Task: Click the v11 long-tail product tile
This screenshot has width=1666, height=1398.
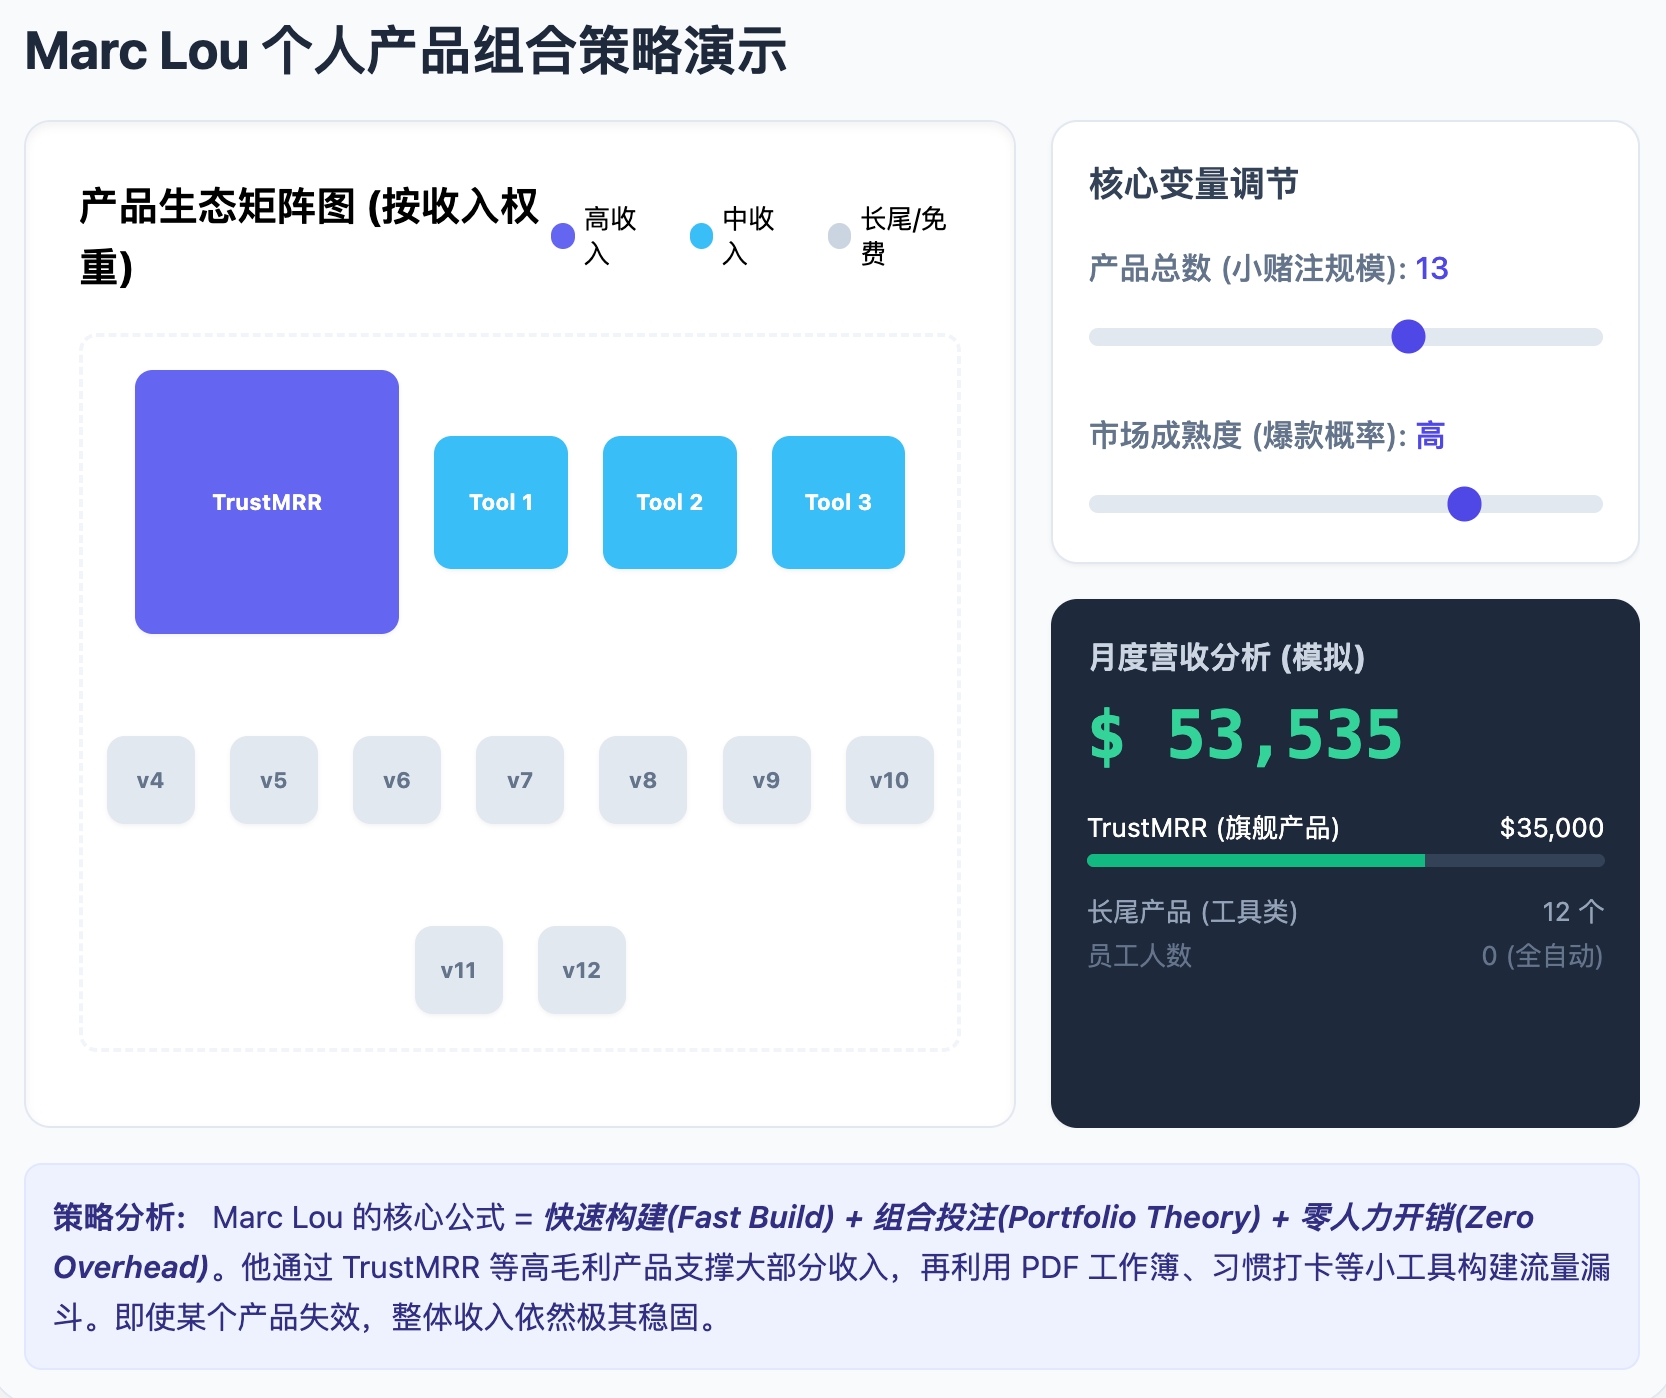Action: click(459, 970)
